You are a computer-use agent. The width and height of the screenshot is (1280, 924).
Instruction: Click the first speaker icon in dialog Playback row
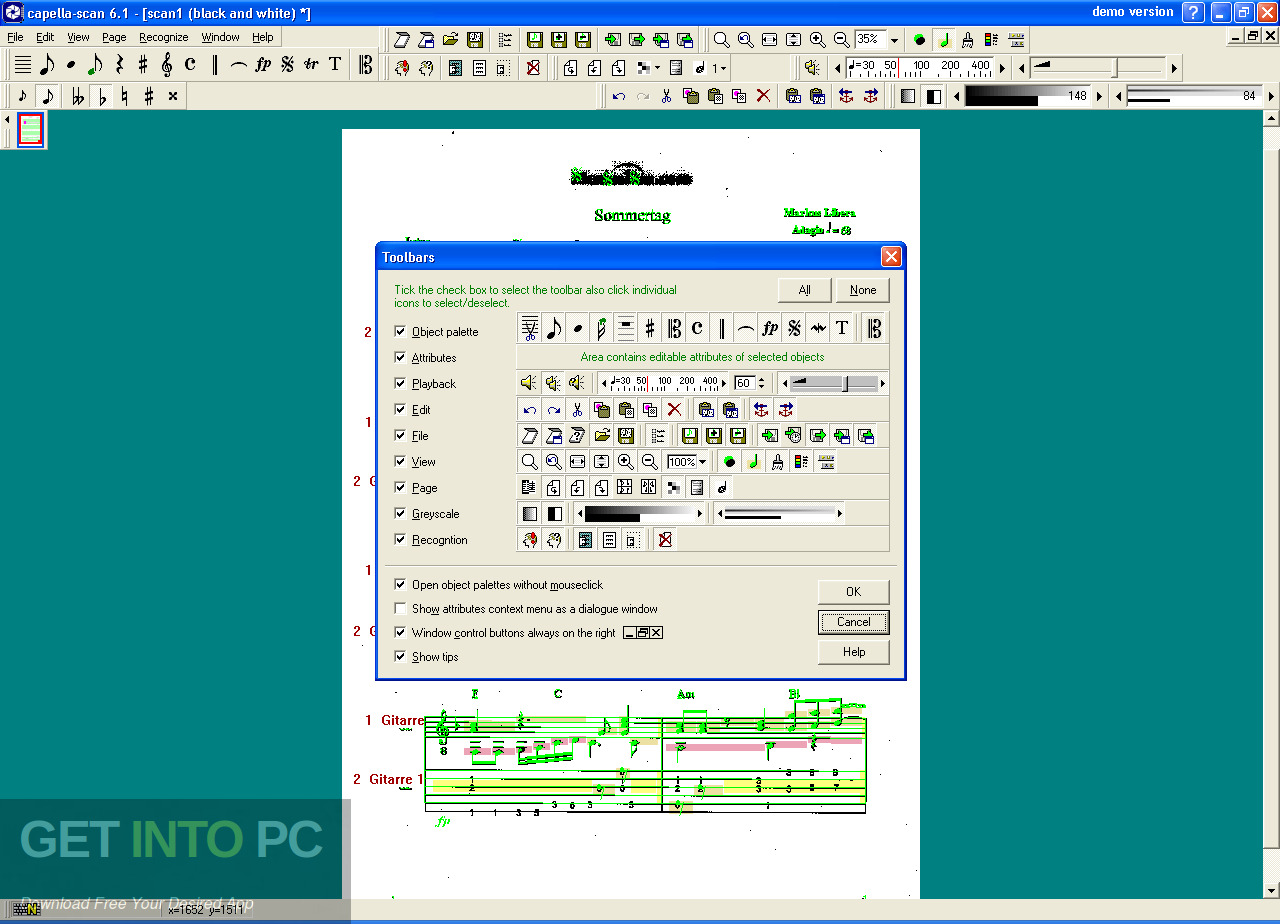(529, 383)
